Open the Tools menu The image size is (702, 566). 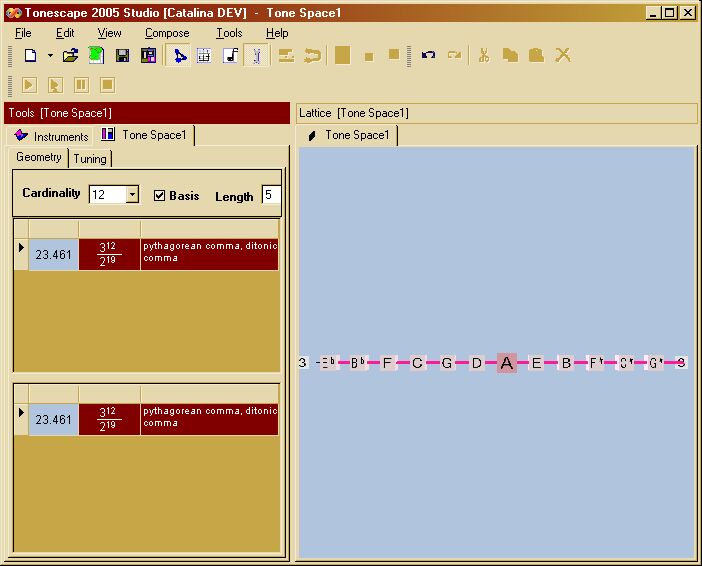pyautogui.click(x=229, y=33)
